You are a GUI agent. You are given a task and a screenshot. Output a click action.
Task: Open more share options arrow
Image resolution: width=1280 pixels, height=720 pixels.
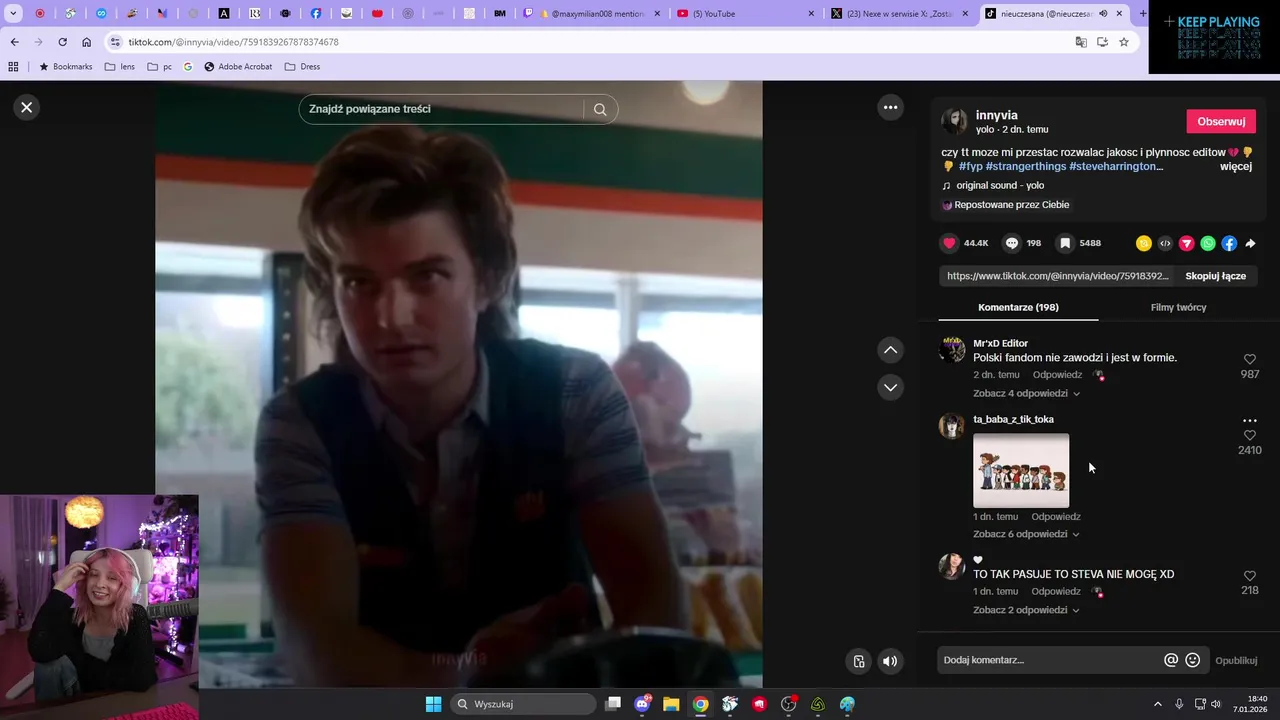pos(1250,243)
